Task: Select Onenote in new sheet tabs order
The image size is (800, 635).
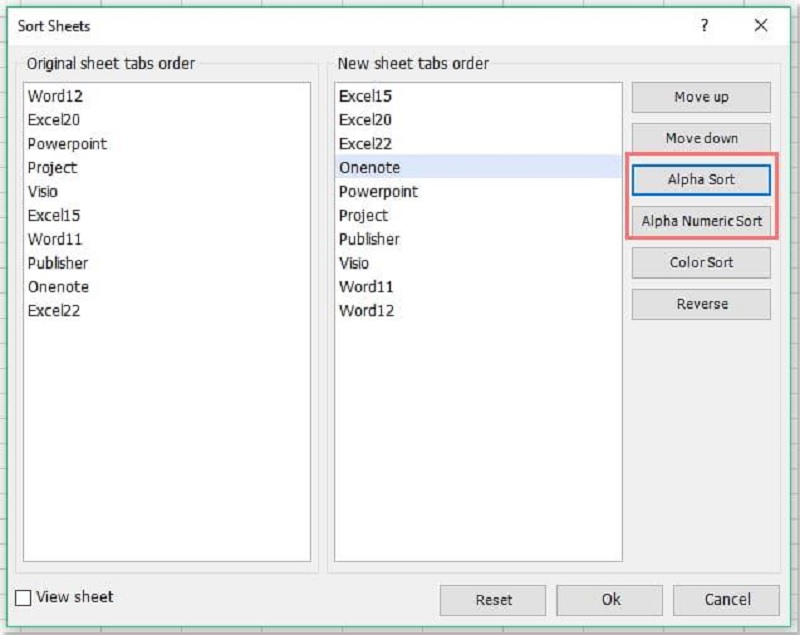Action: pyautogui.click(x=369, y=168)
